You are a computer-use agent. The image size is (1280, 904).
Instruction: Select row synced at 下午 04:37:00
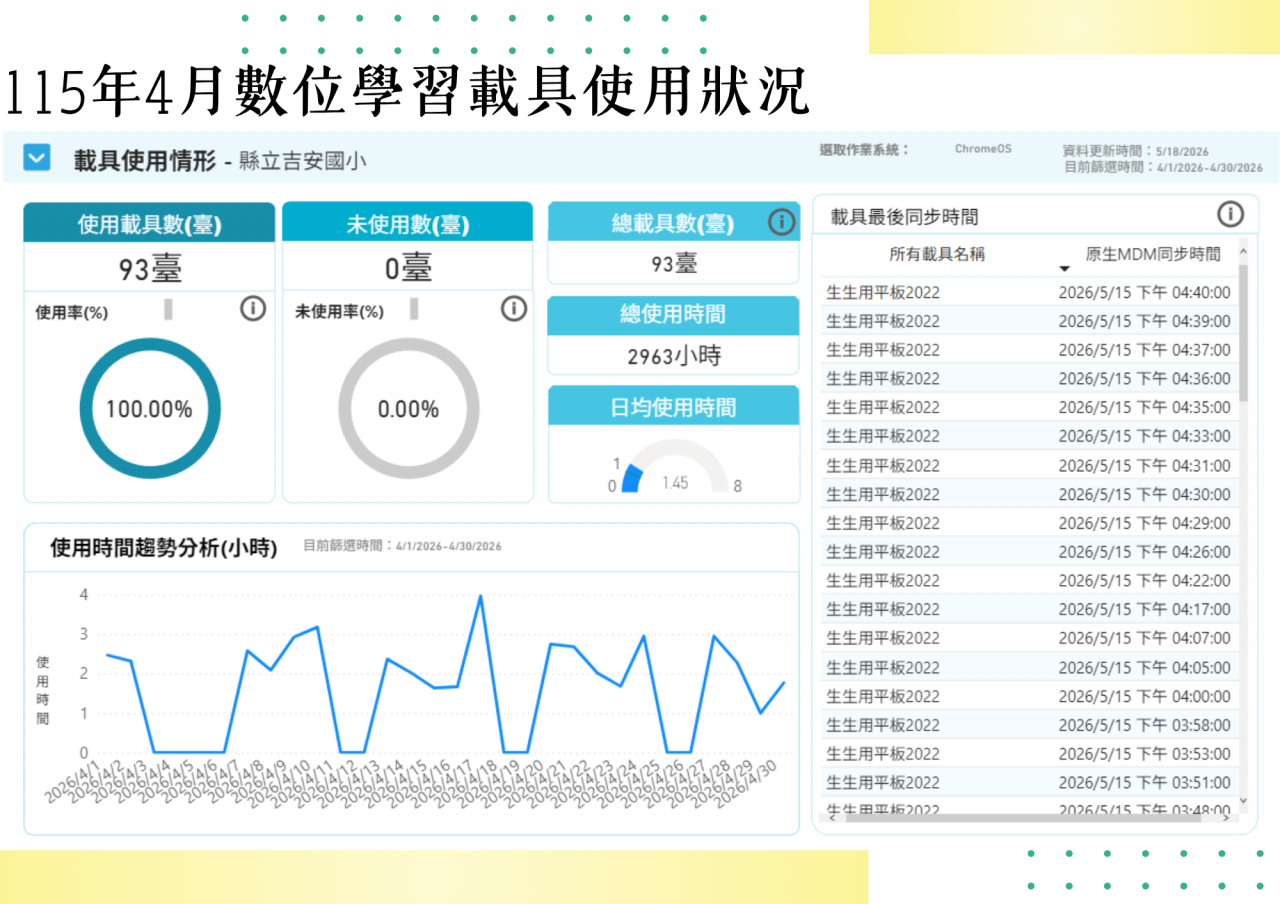[x=1029, y=350]
